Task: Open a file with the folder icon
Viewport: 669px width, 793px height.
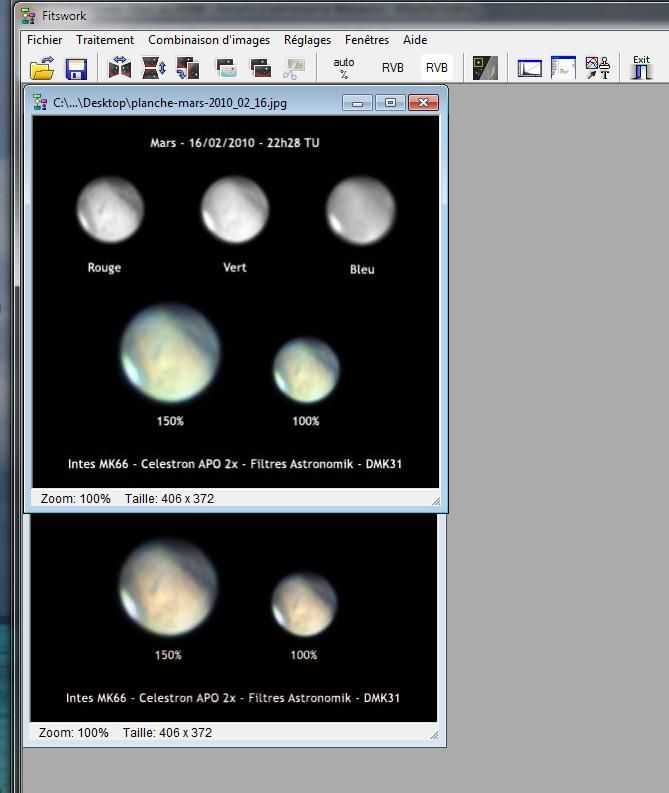Action: [42, 68]
